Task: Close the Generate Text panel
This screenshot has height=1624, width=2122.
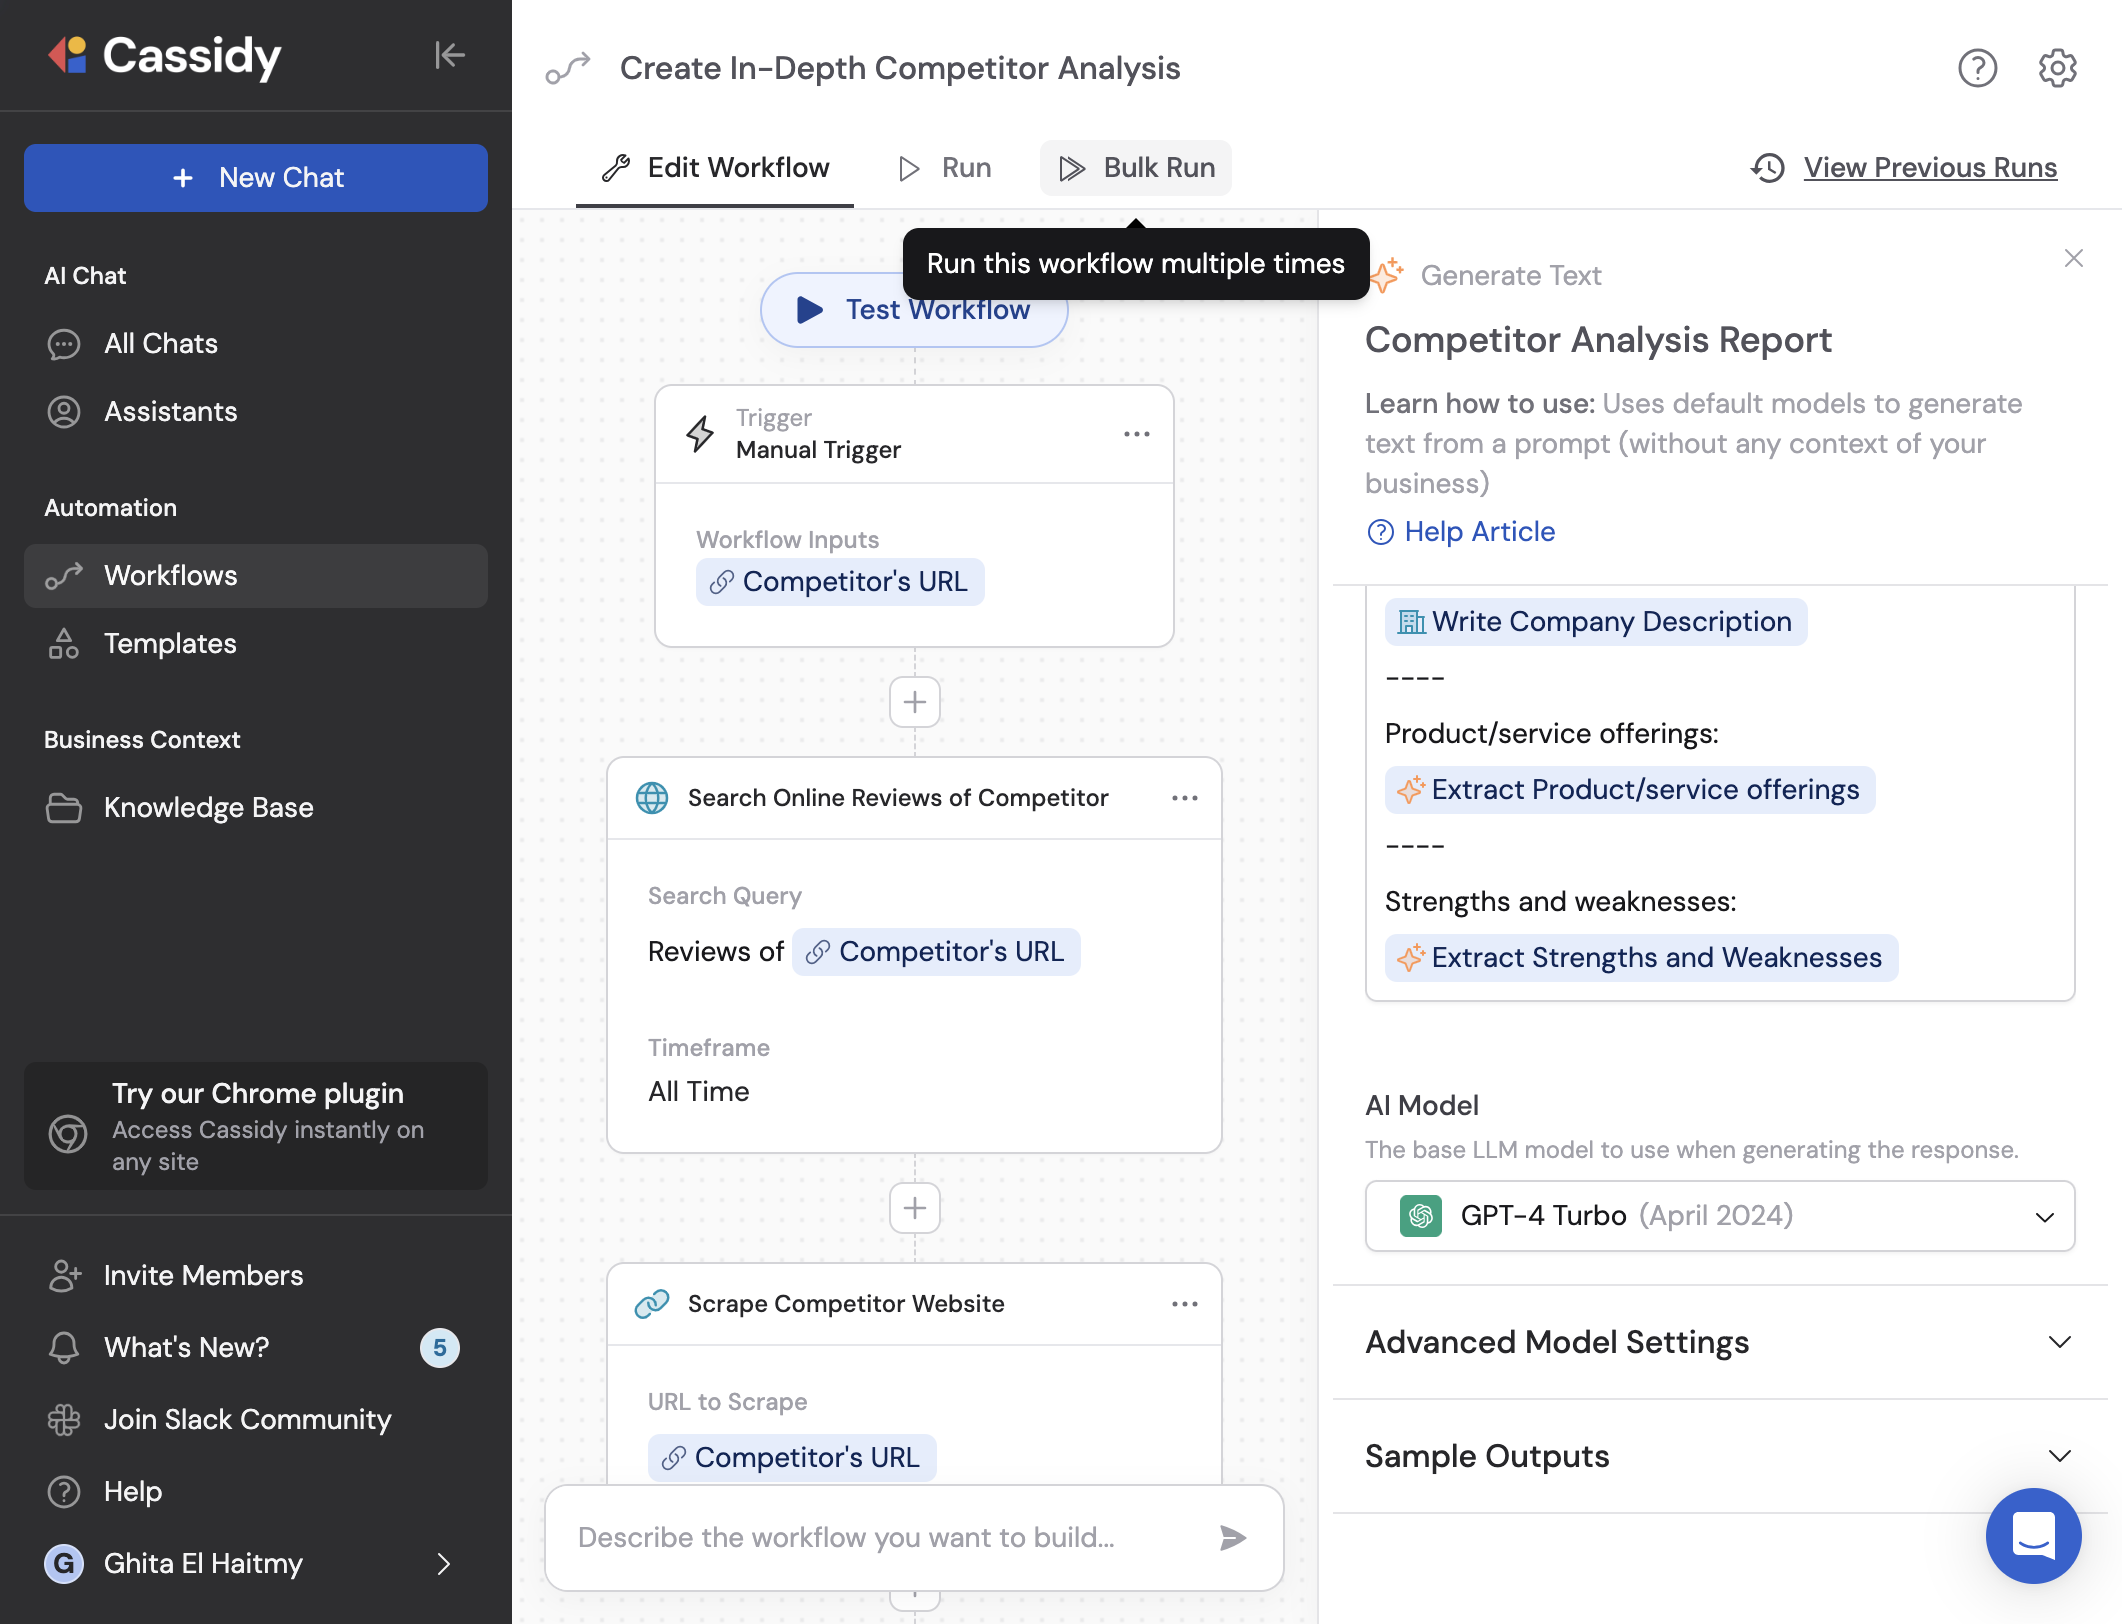Action: click(2074, 258)
